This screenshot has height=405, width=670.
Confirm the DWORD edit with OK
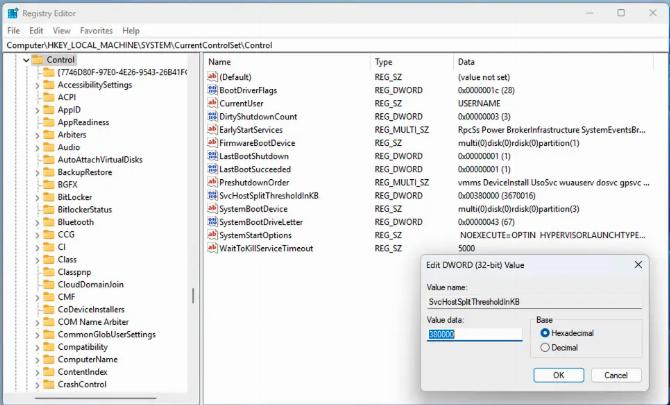(x=558, y=375)
